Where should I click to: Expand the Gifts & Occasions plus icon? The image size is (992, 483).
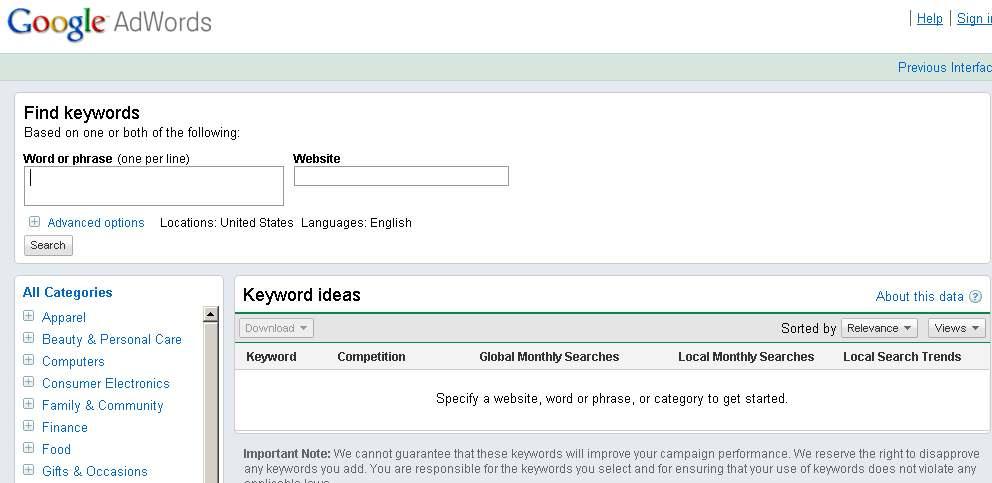(29, 471)
